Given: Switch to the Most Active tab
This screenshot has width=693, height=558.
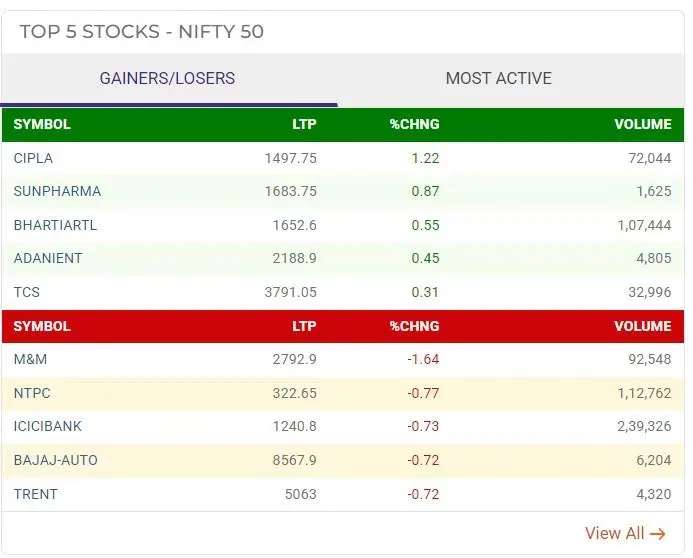Looking at the screenshot, I should coord(498,78).
